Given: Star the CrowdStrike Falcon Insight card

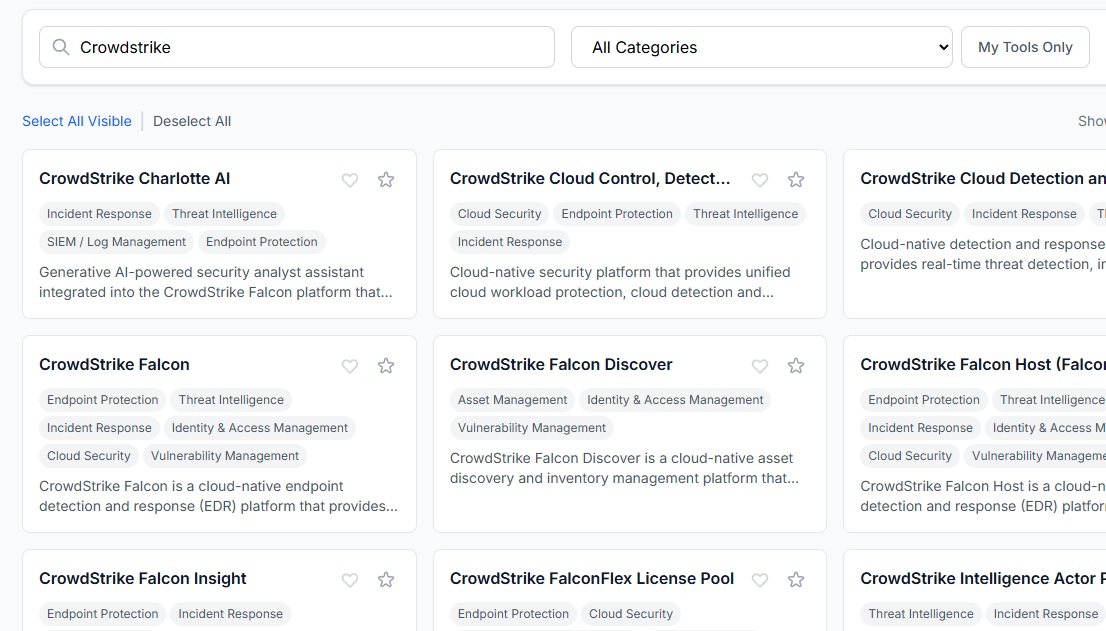Looking at the screenshot, I should tap(386, 580).
